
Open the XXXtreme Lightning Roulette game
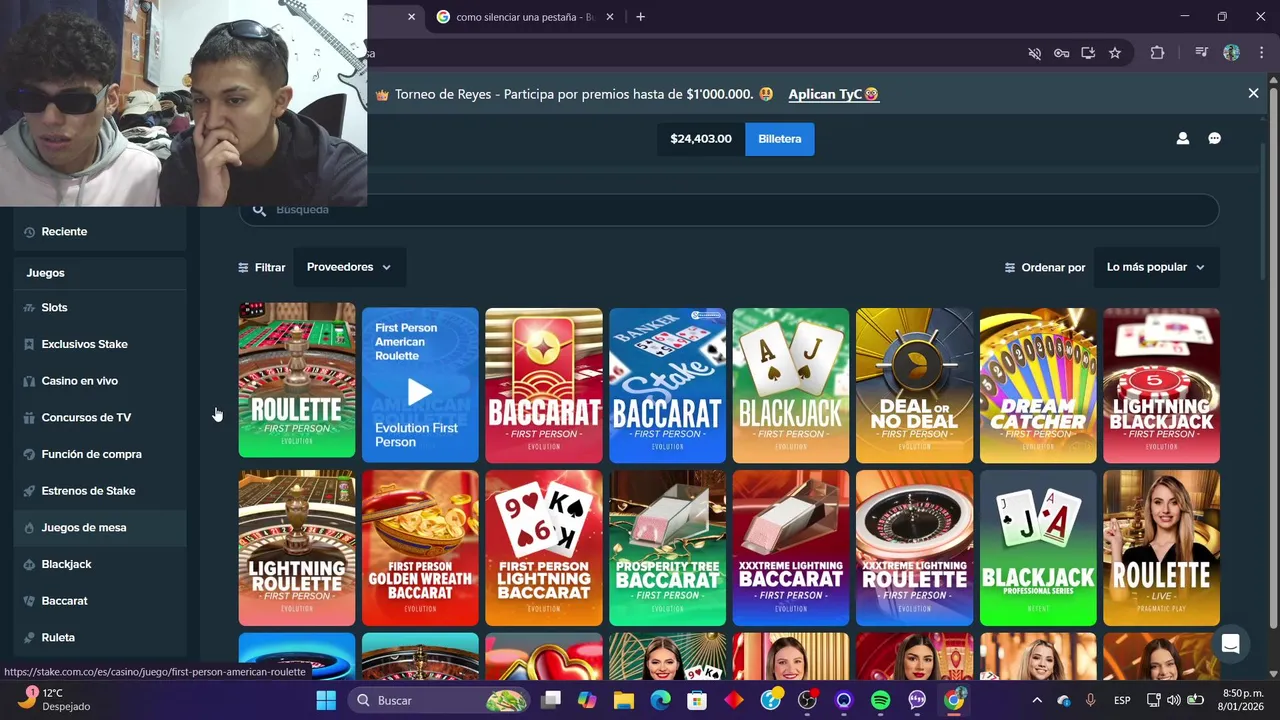pos(914,548)
